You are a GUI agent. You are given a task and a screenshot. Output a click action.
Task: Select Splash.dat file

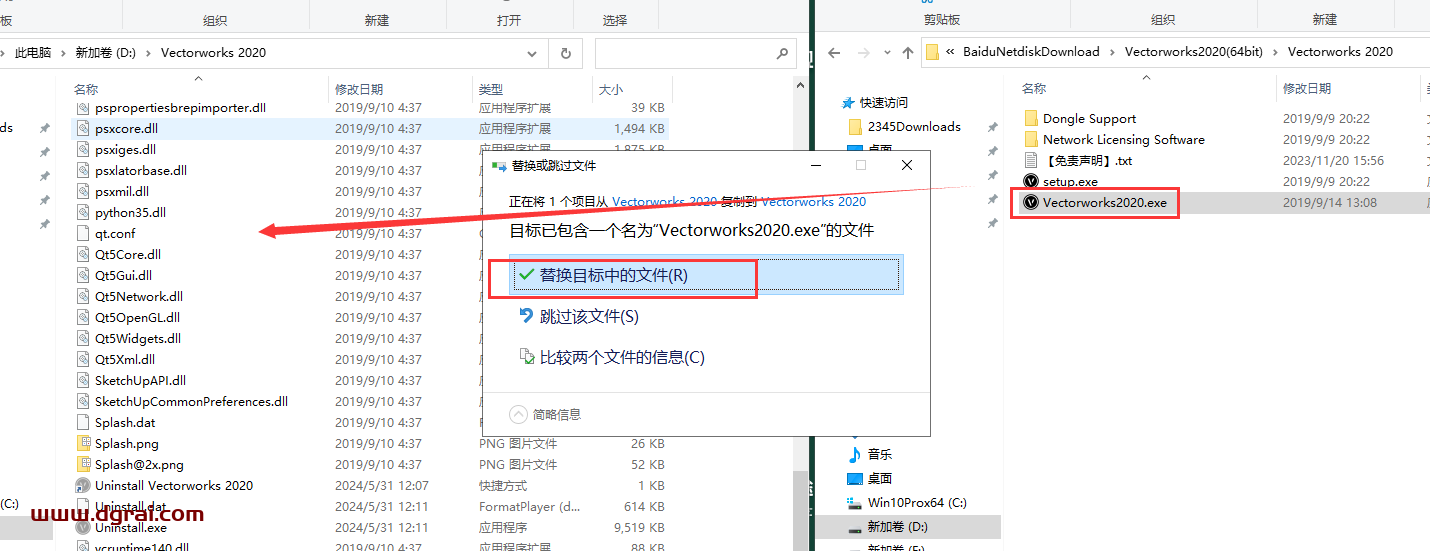(x=125, y=422)
